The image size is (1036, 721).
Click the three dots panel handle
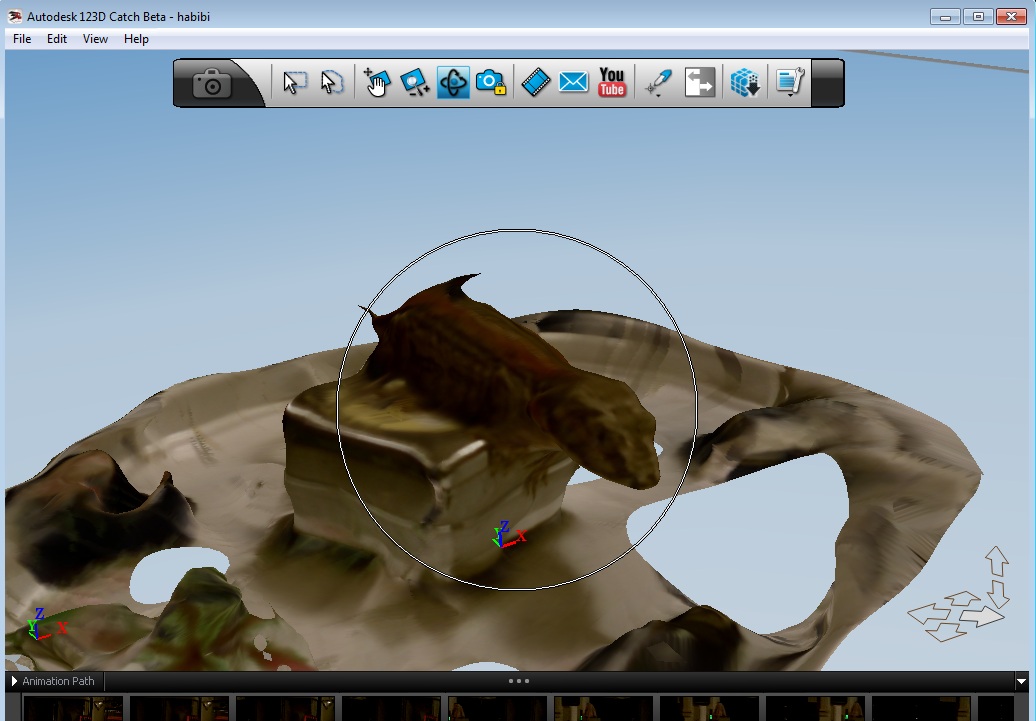point(519,681)
